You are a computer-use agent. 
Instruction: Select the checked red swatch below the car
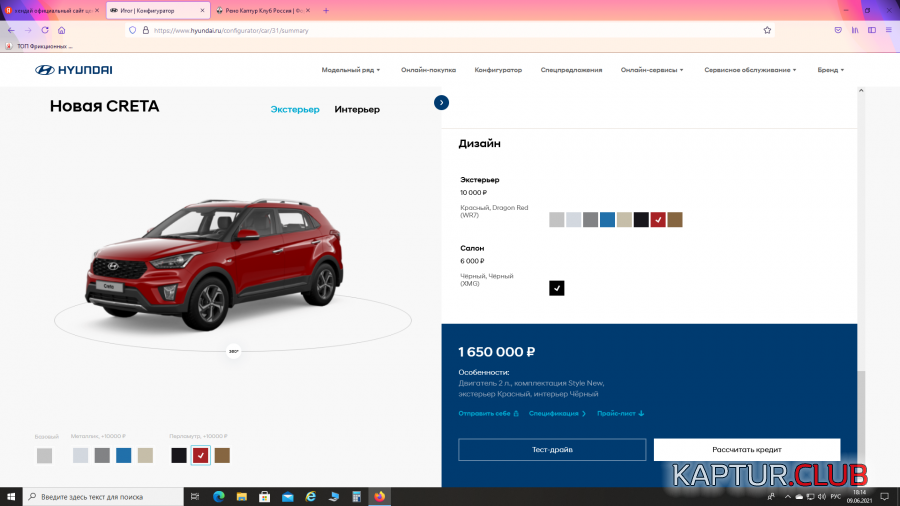coord(201,455)
